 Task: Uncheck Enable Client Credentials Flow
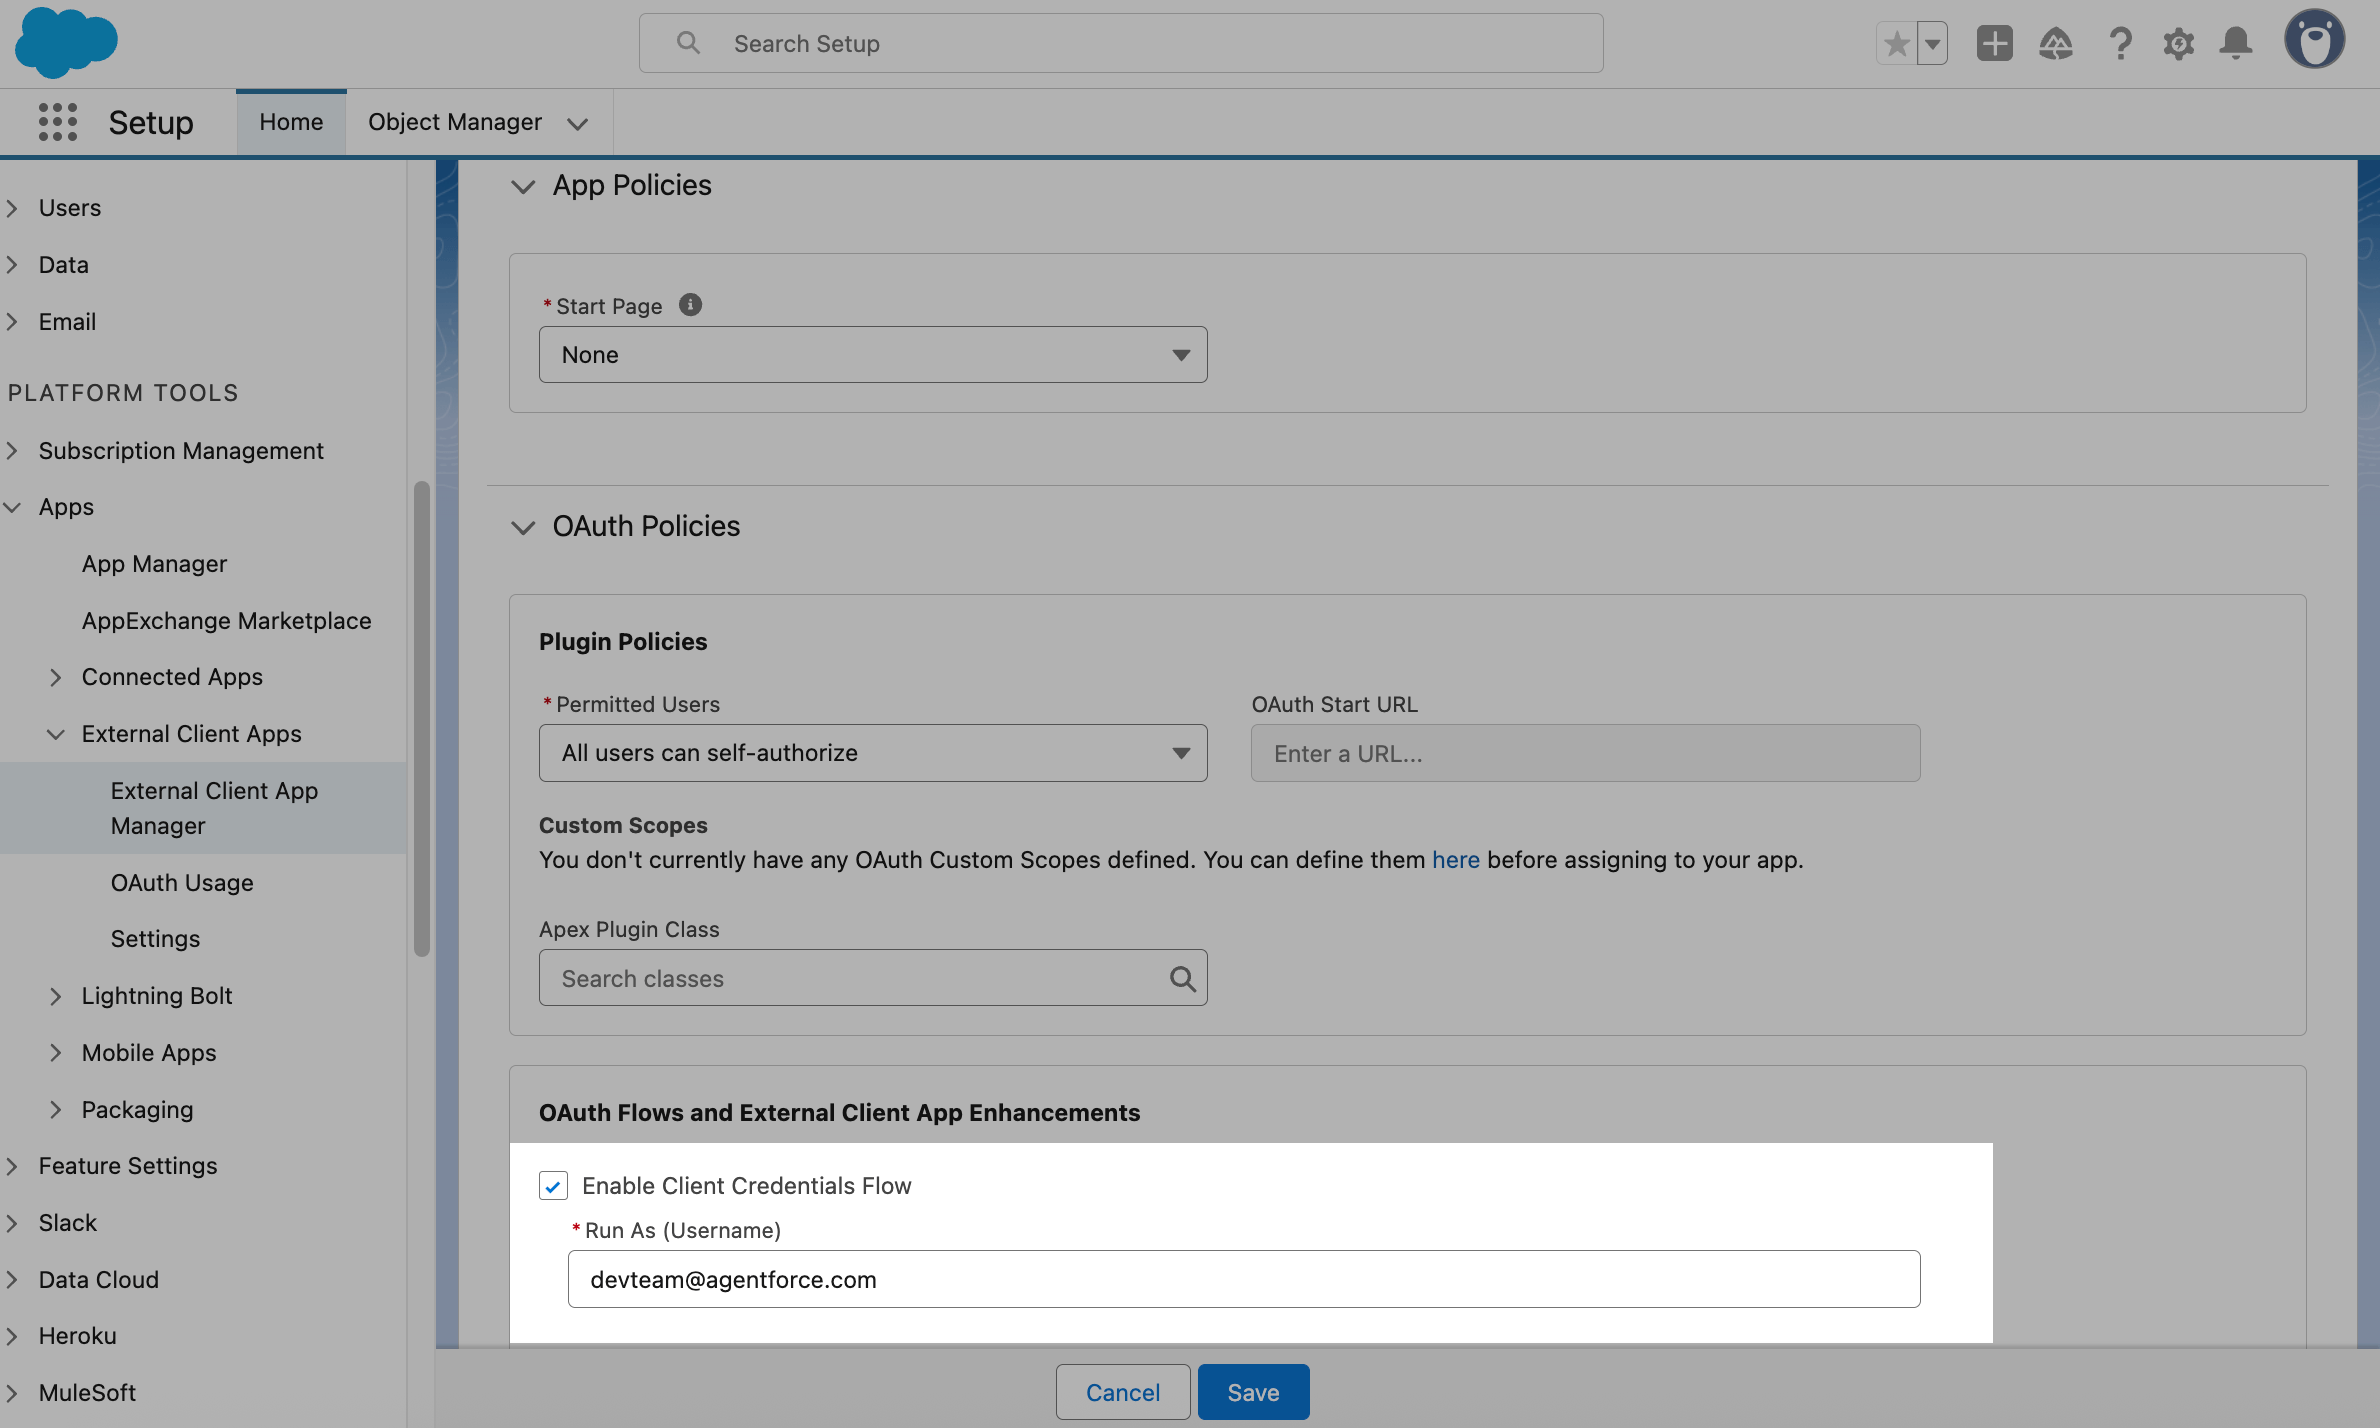tap(553, 1186)
